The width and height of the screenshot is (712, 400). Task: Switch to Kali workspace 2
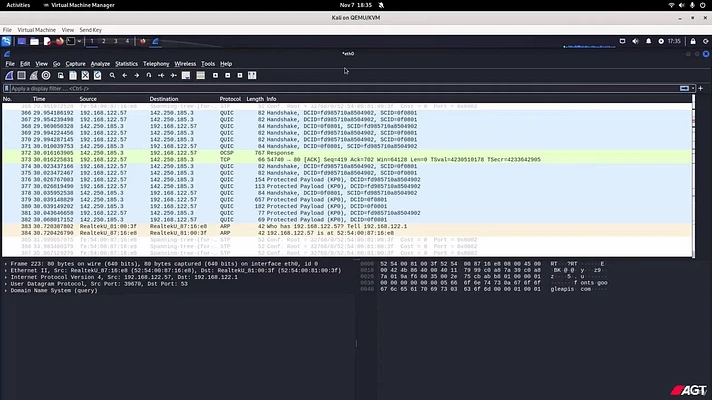coord(104,41)
